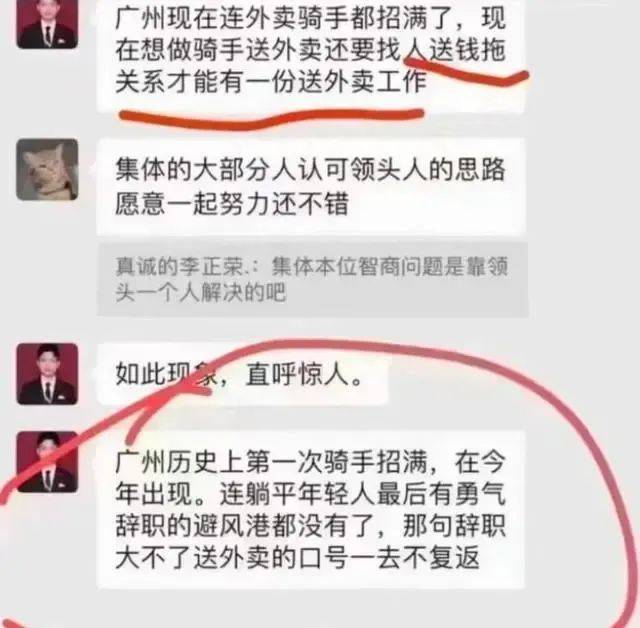The height and width of the screenshot is (628, 640).
Task: Tap the cat profile avatar
Action: click(47, 169)
